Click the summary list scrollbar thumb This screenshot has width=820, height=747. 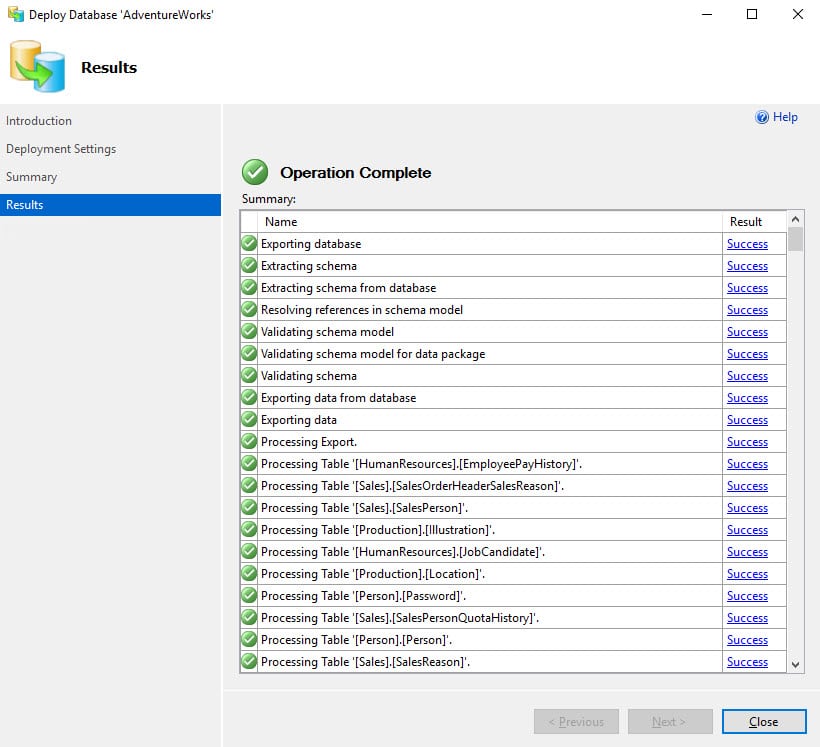point(795,239)
